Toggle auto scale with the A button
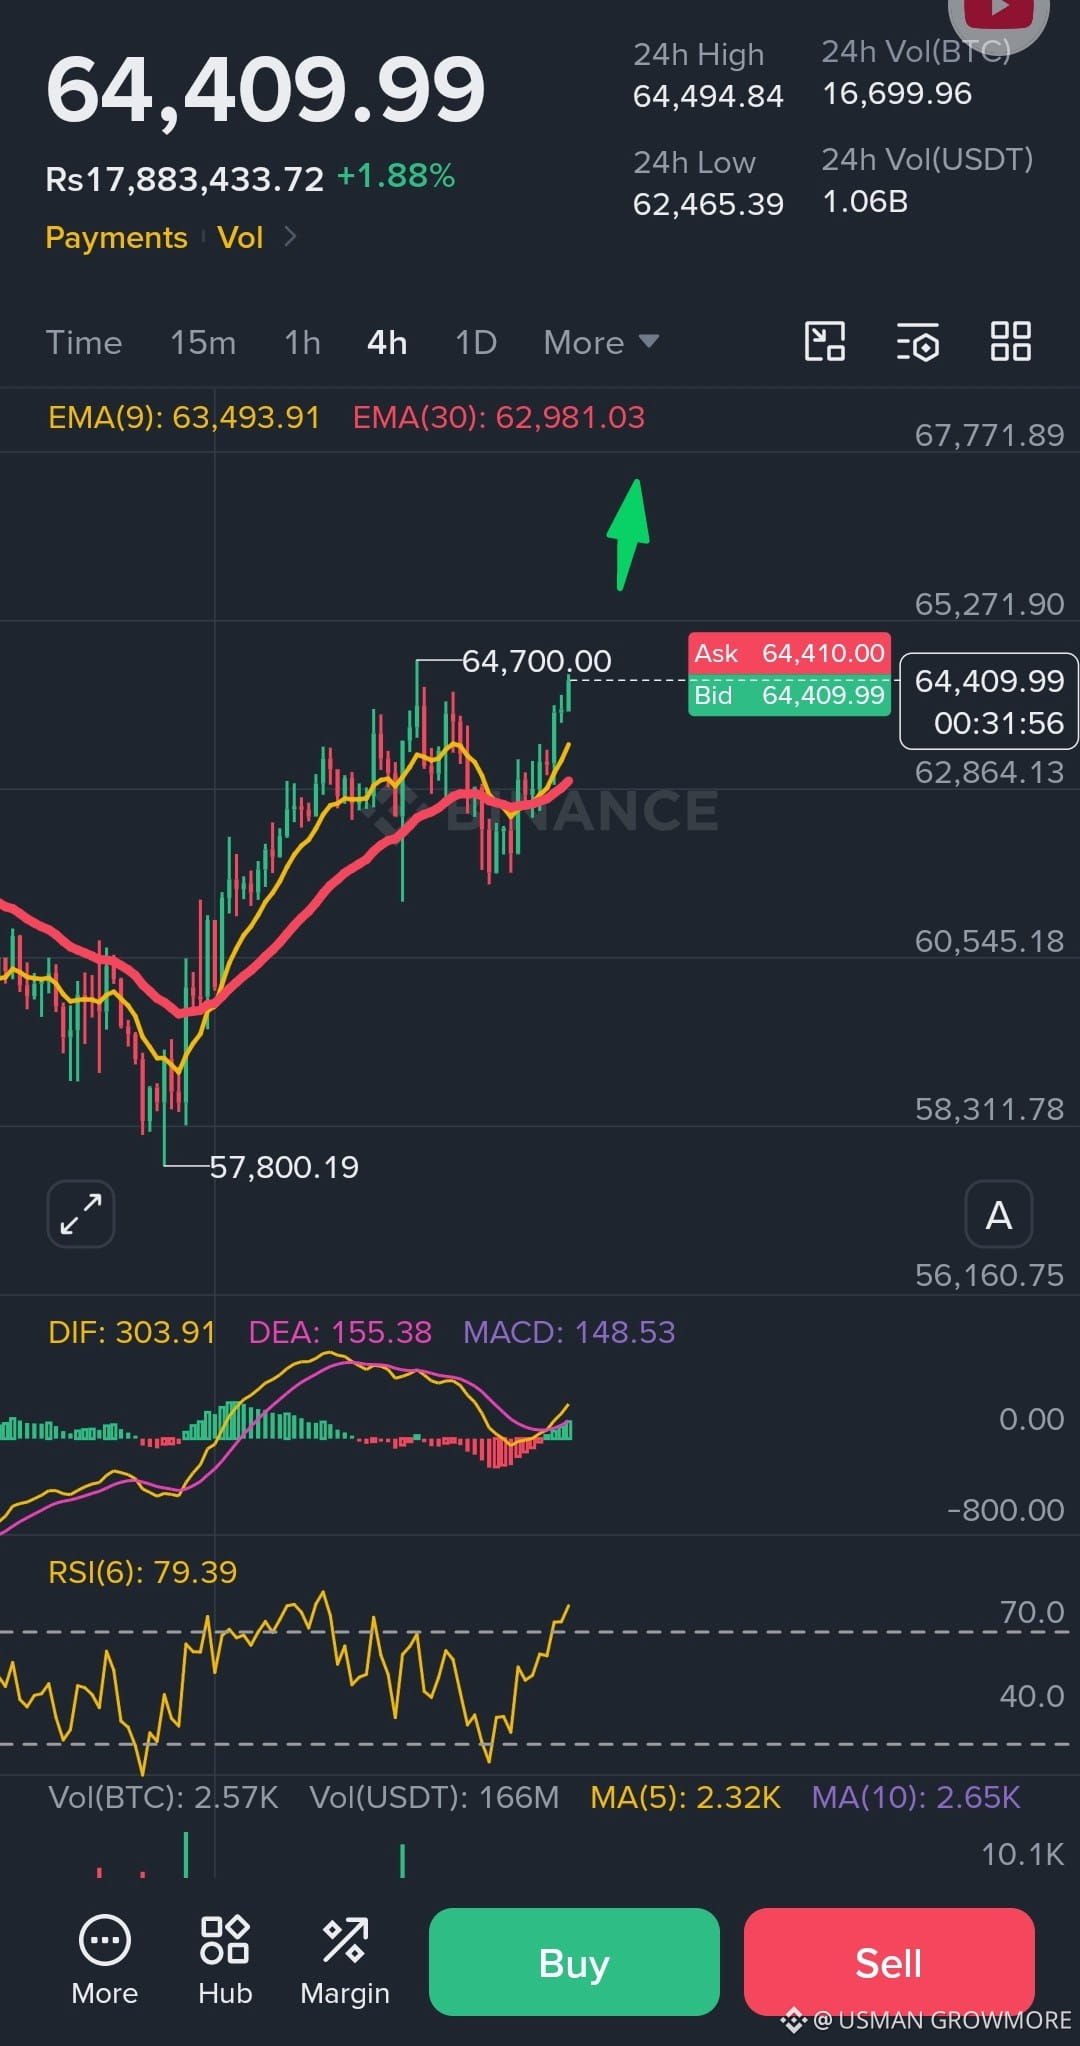1080x2046 pixels. pos(999,1214)
